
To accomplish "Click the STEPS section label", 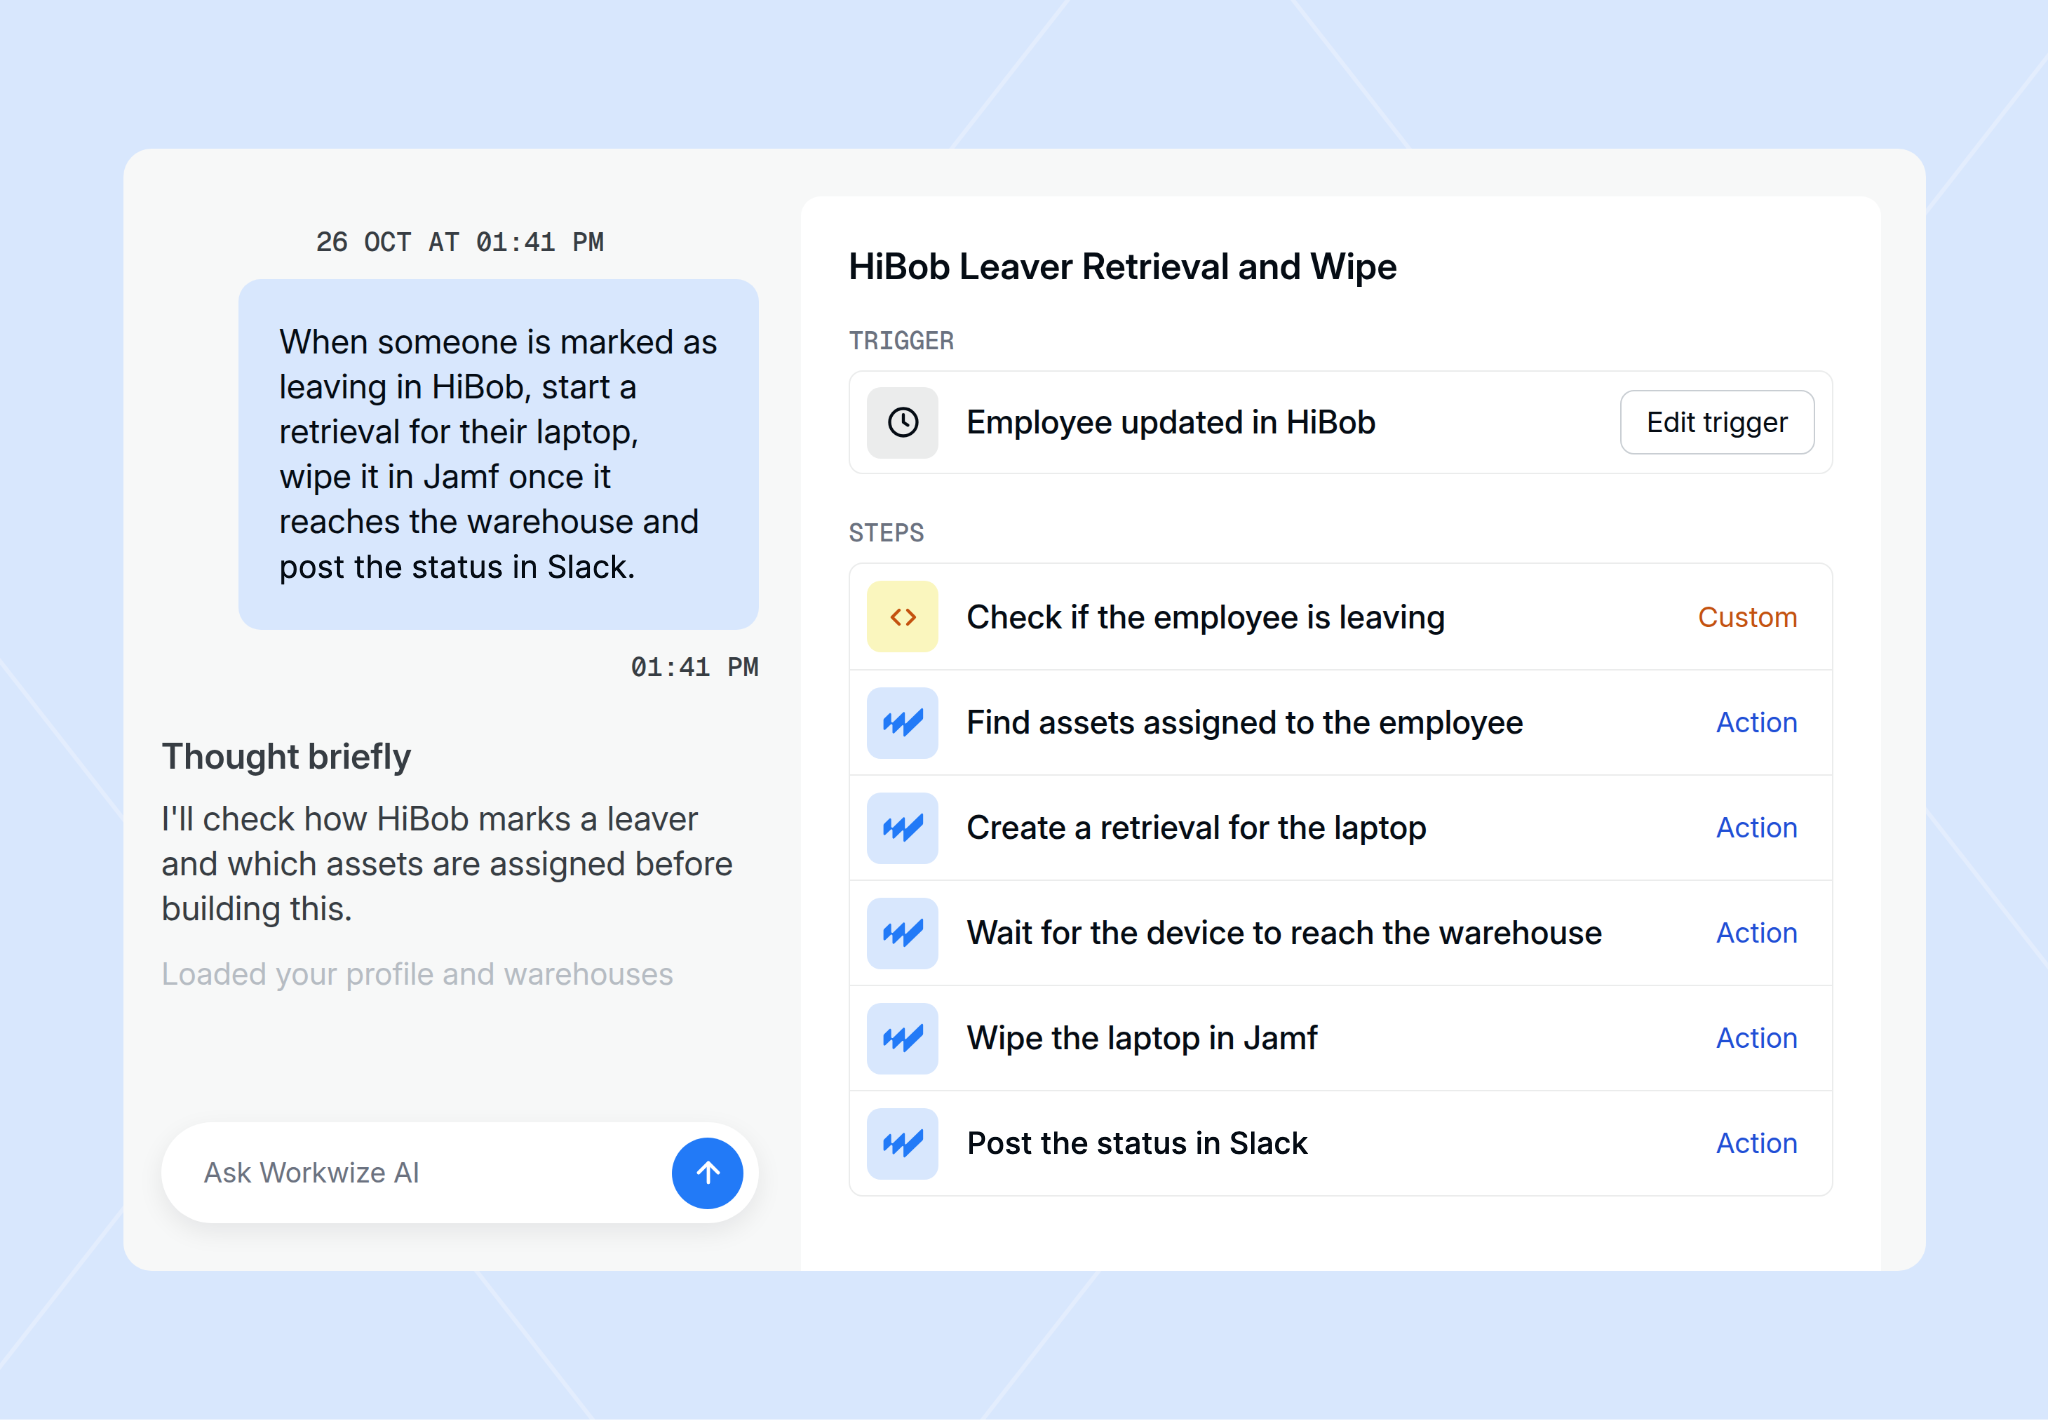I will [x=886, y=533].
